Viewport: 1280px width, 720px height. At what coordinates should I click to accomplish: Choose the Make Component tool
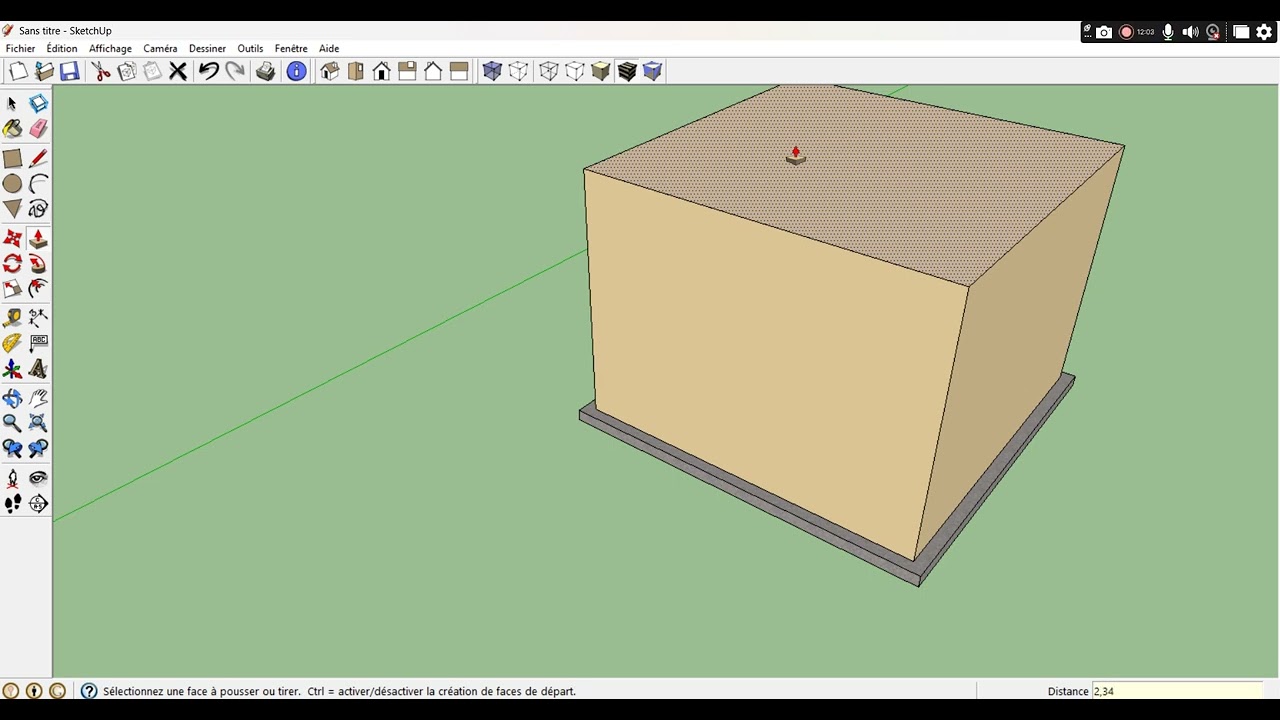coord(38,104)
